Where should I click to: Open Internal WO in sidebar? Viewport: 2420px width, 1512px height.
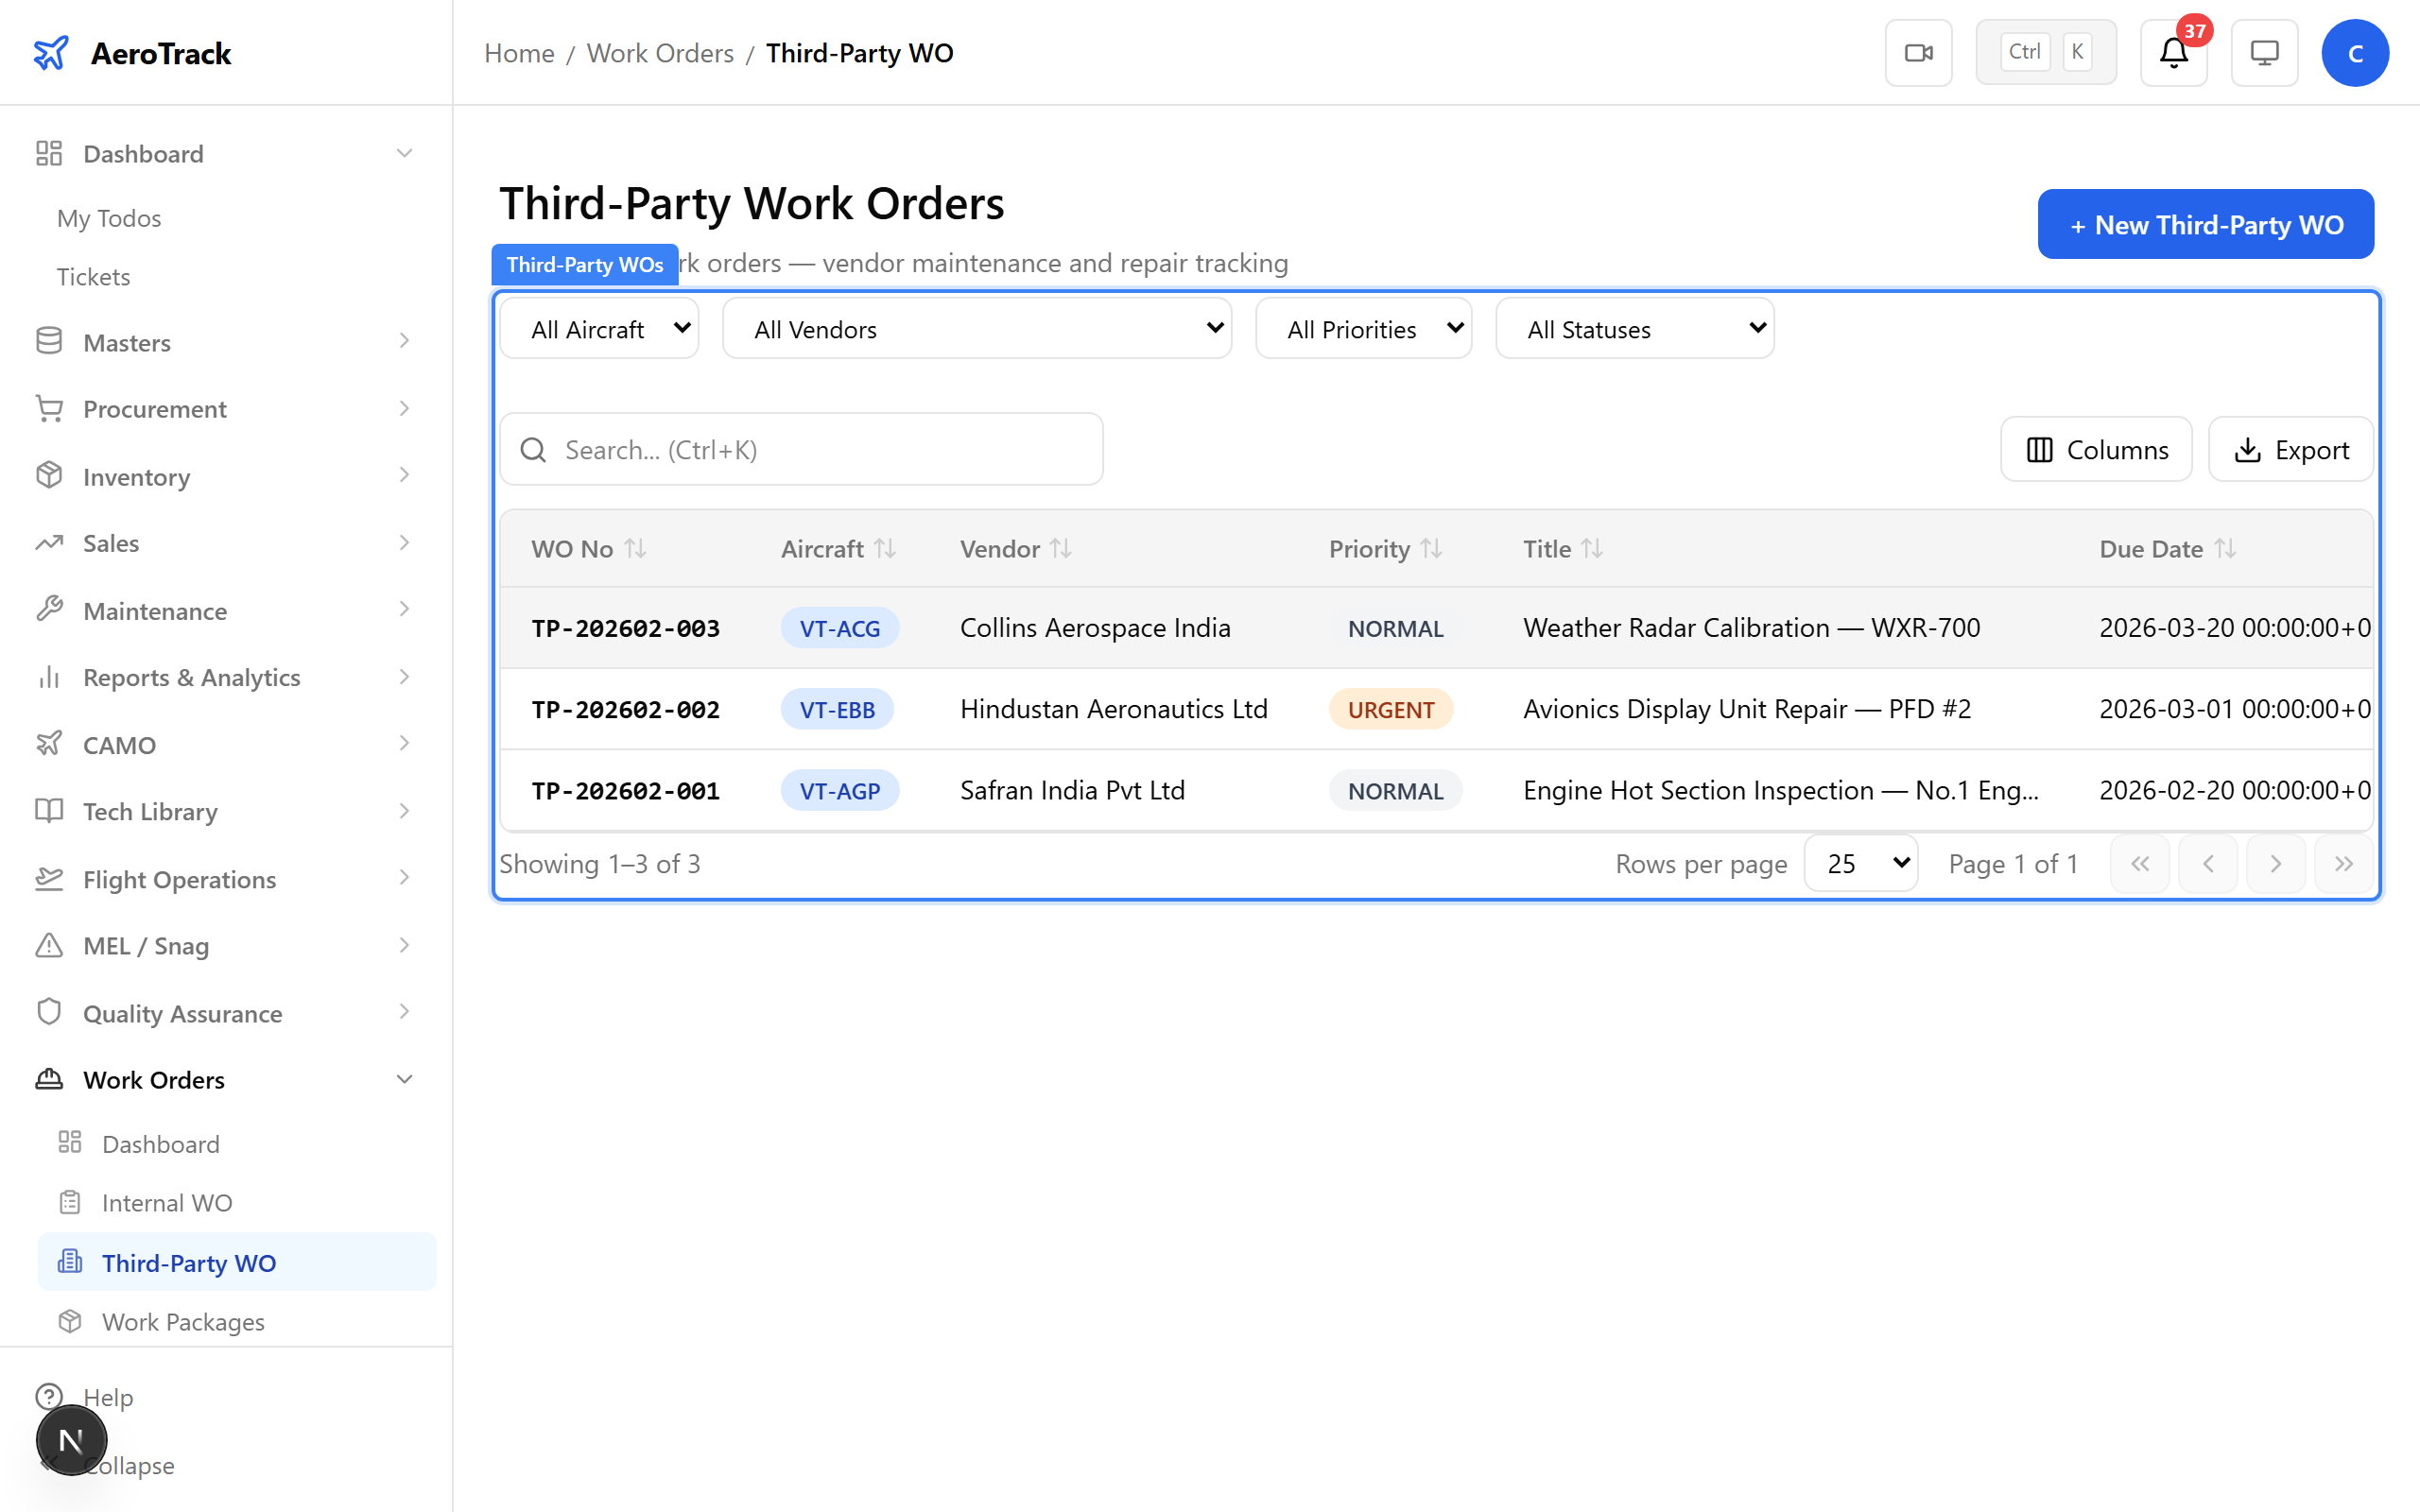pos(167,1202)
